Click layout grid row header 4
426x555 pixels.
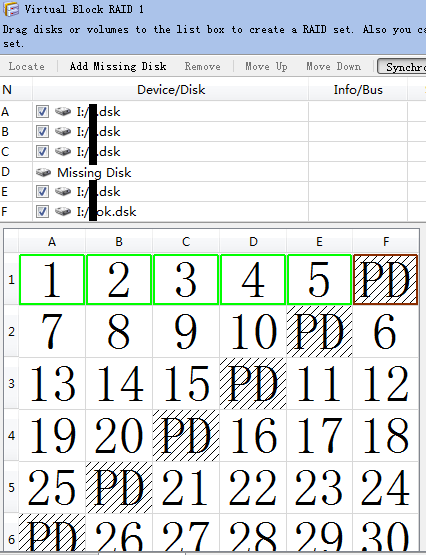coord(11,435)
